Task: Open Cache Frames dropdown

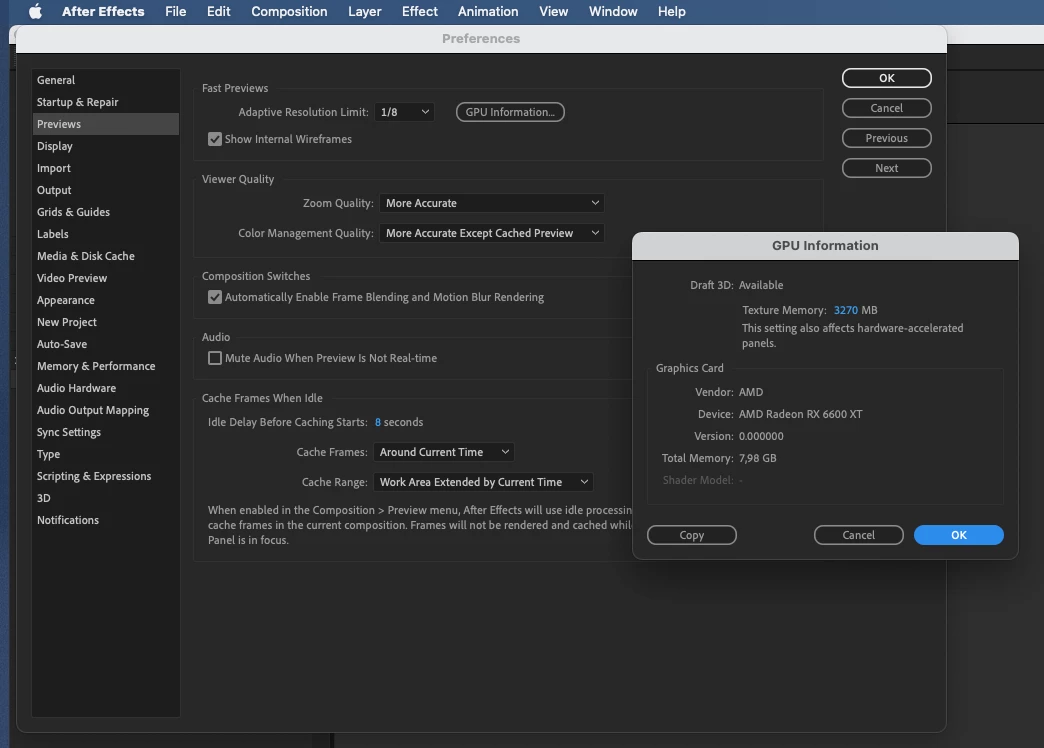Action: coord(443,452)
